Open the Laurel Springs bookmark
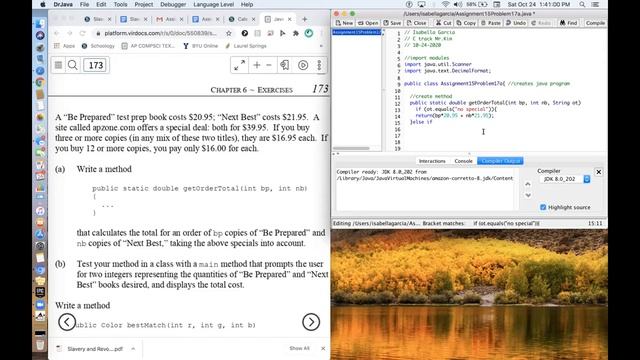Viewport: 640px width, 360px height. click(x=246, y=46)
